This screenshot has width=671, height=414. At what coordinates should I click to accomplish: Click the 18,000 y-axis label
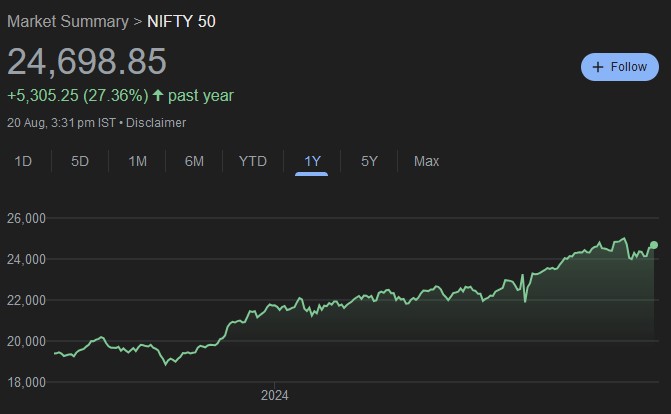[26, 382]
